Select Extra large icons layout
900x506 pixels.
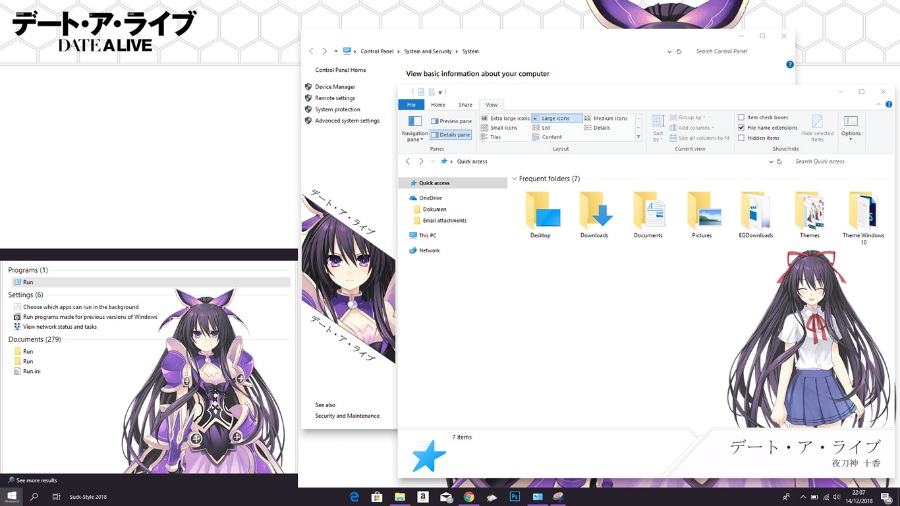(x=505, y=118)
